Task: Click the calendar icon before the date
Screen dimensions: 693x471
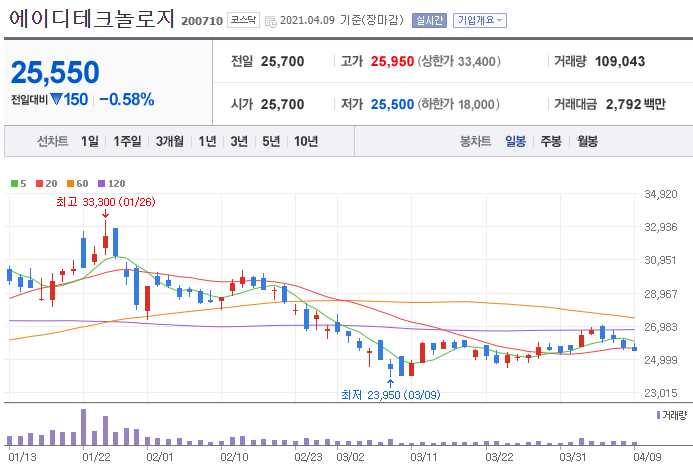Action: pos(270,21)
